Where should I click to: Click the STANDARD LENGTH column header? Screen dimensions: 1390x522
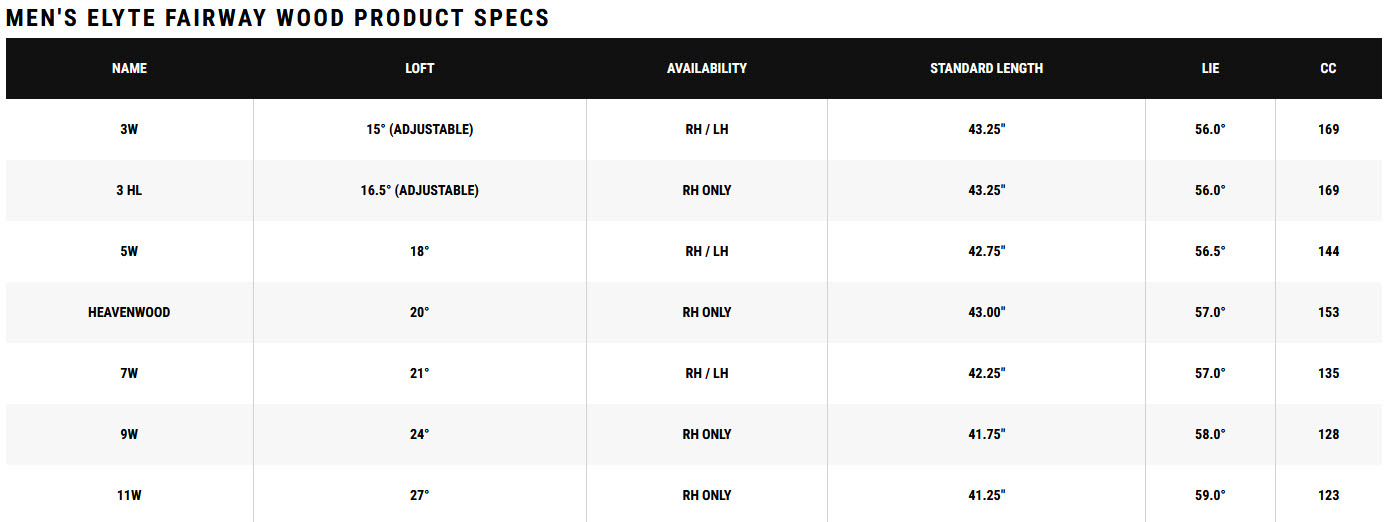[986, 69]
